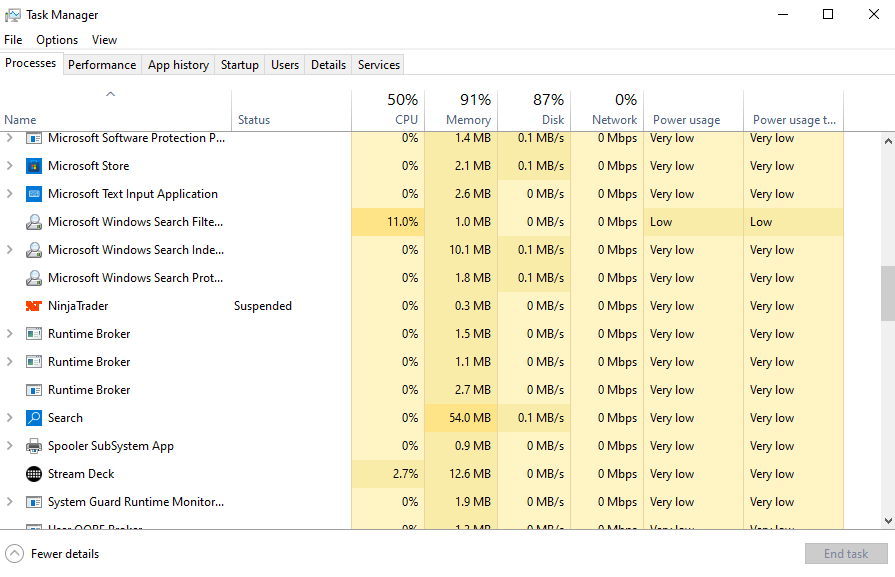
Task: Open the View menu
Action: point(104,39)
